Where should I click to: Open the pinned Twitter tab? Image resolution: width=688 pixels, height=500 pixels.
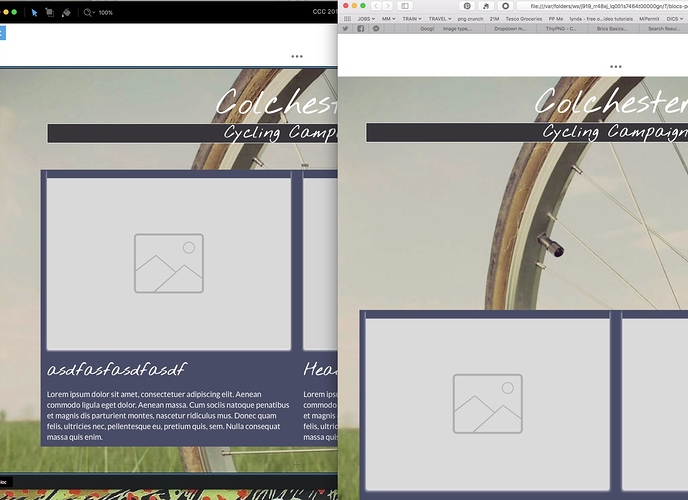click(x=346, y=29)
